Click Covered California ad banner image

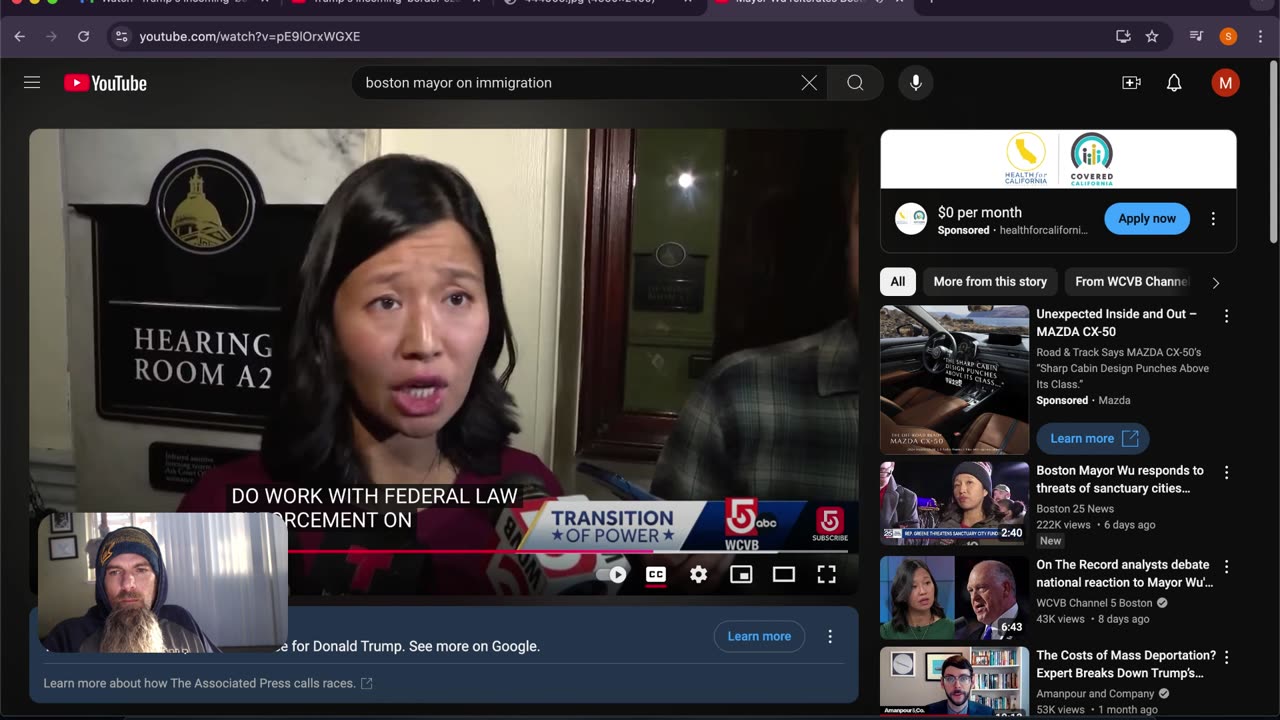[x=1058, y=159]
